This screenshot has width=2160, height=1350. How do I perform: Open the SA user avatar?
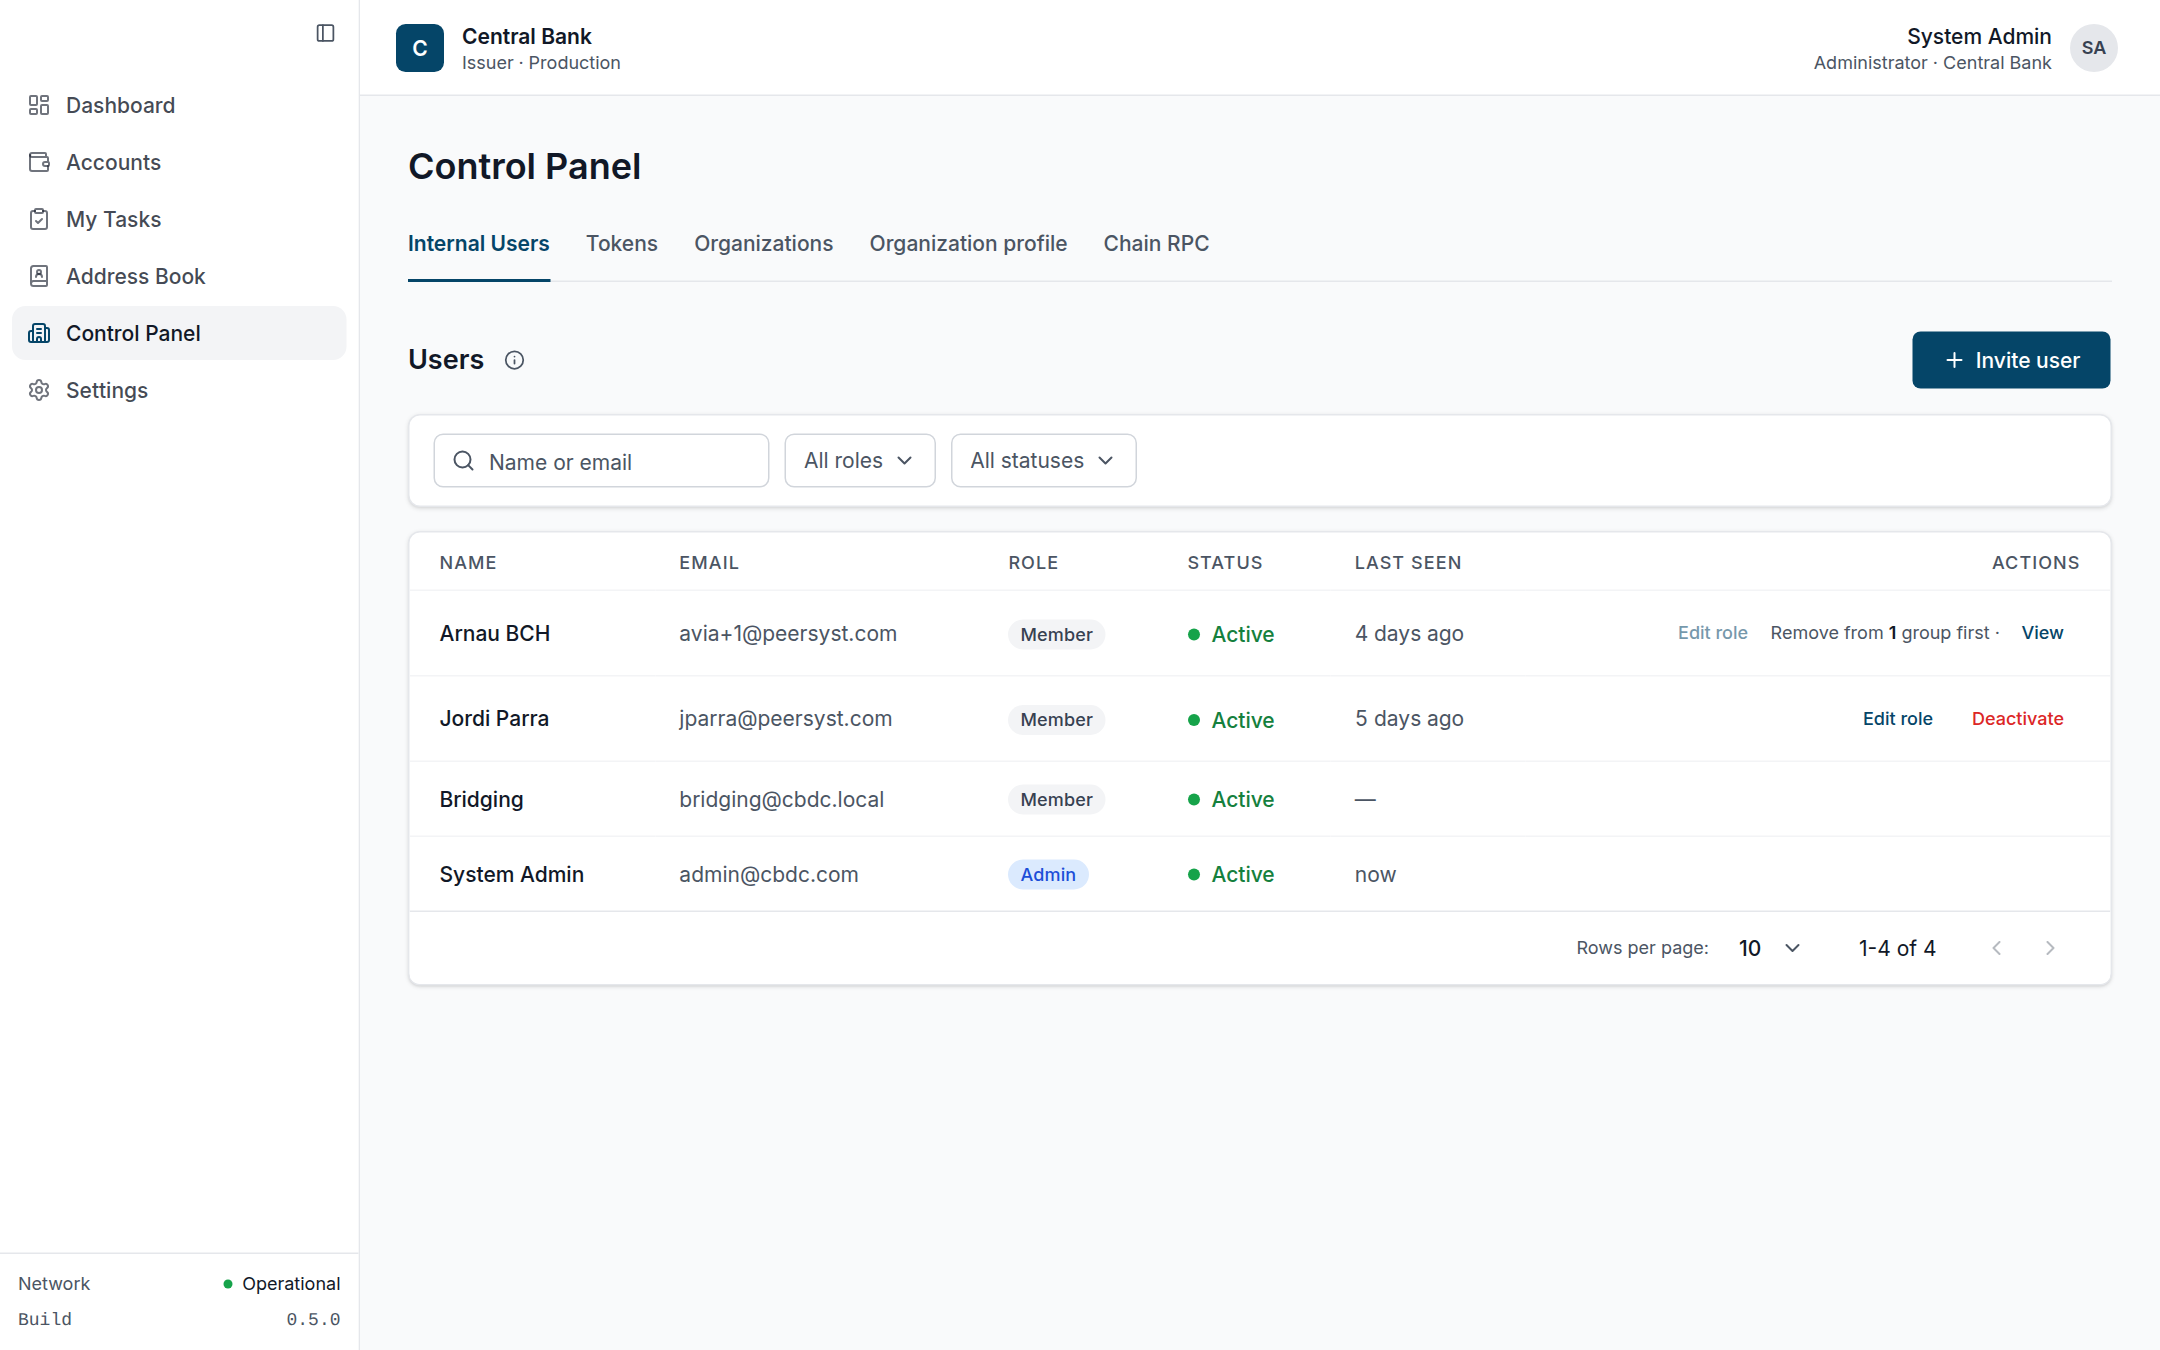pos(2093,48)
